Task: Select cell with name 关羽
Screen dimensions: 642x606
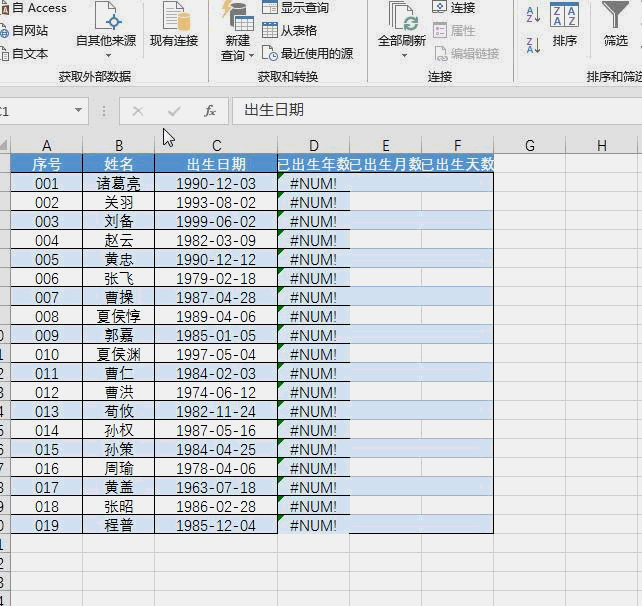Action: pos(119,202)
